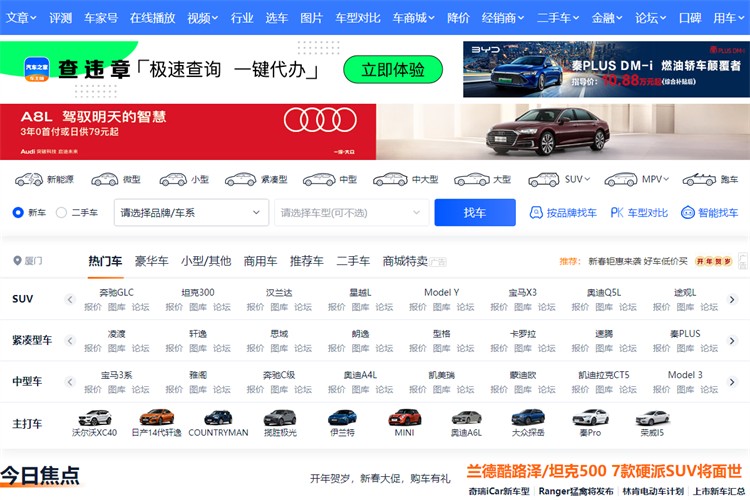The height and width of the screenshot is (500, 750).
Task: Open PK 车型对比 comparison icon
Action: coord(617,212)
